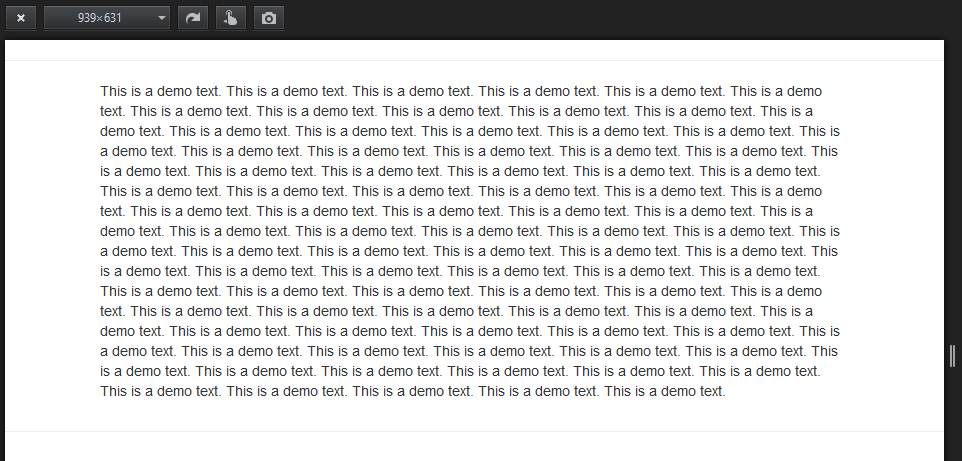The height and width of the screenshot is (461, 962).
Task: Rotate the responsive viewport orientation
Action: [x=193, y=18]
